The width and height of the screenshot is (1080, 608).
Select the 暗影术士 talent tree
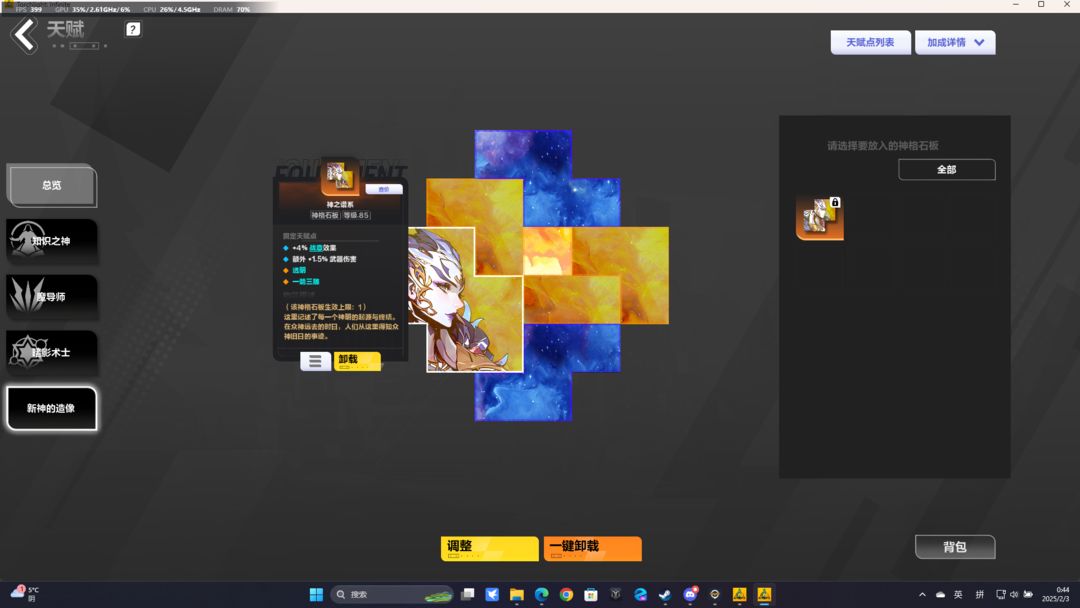pyautogui.click(x=52, y=352)
